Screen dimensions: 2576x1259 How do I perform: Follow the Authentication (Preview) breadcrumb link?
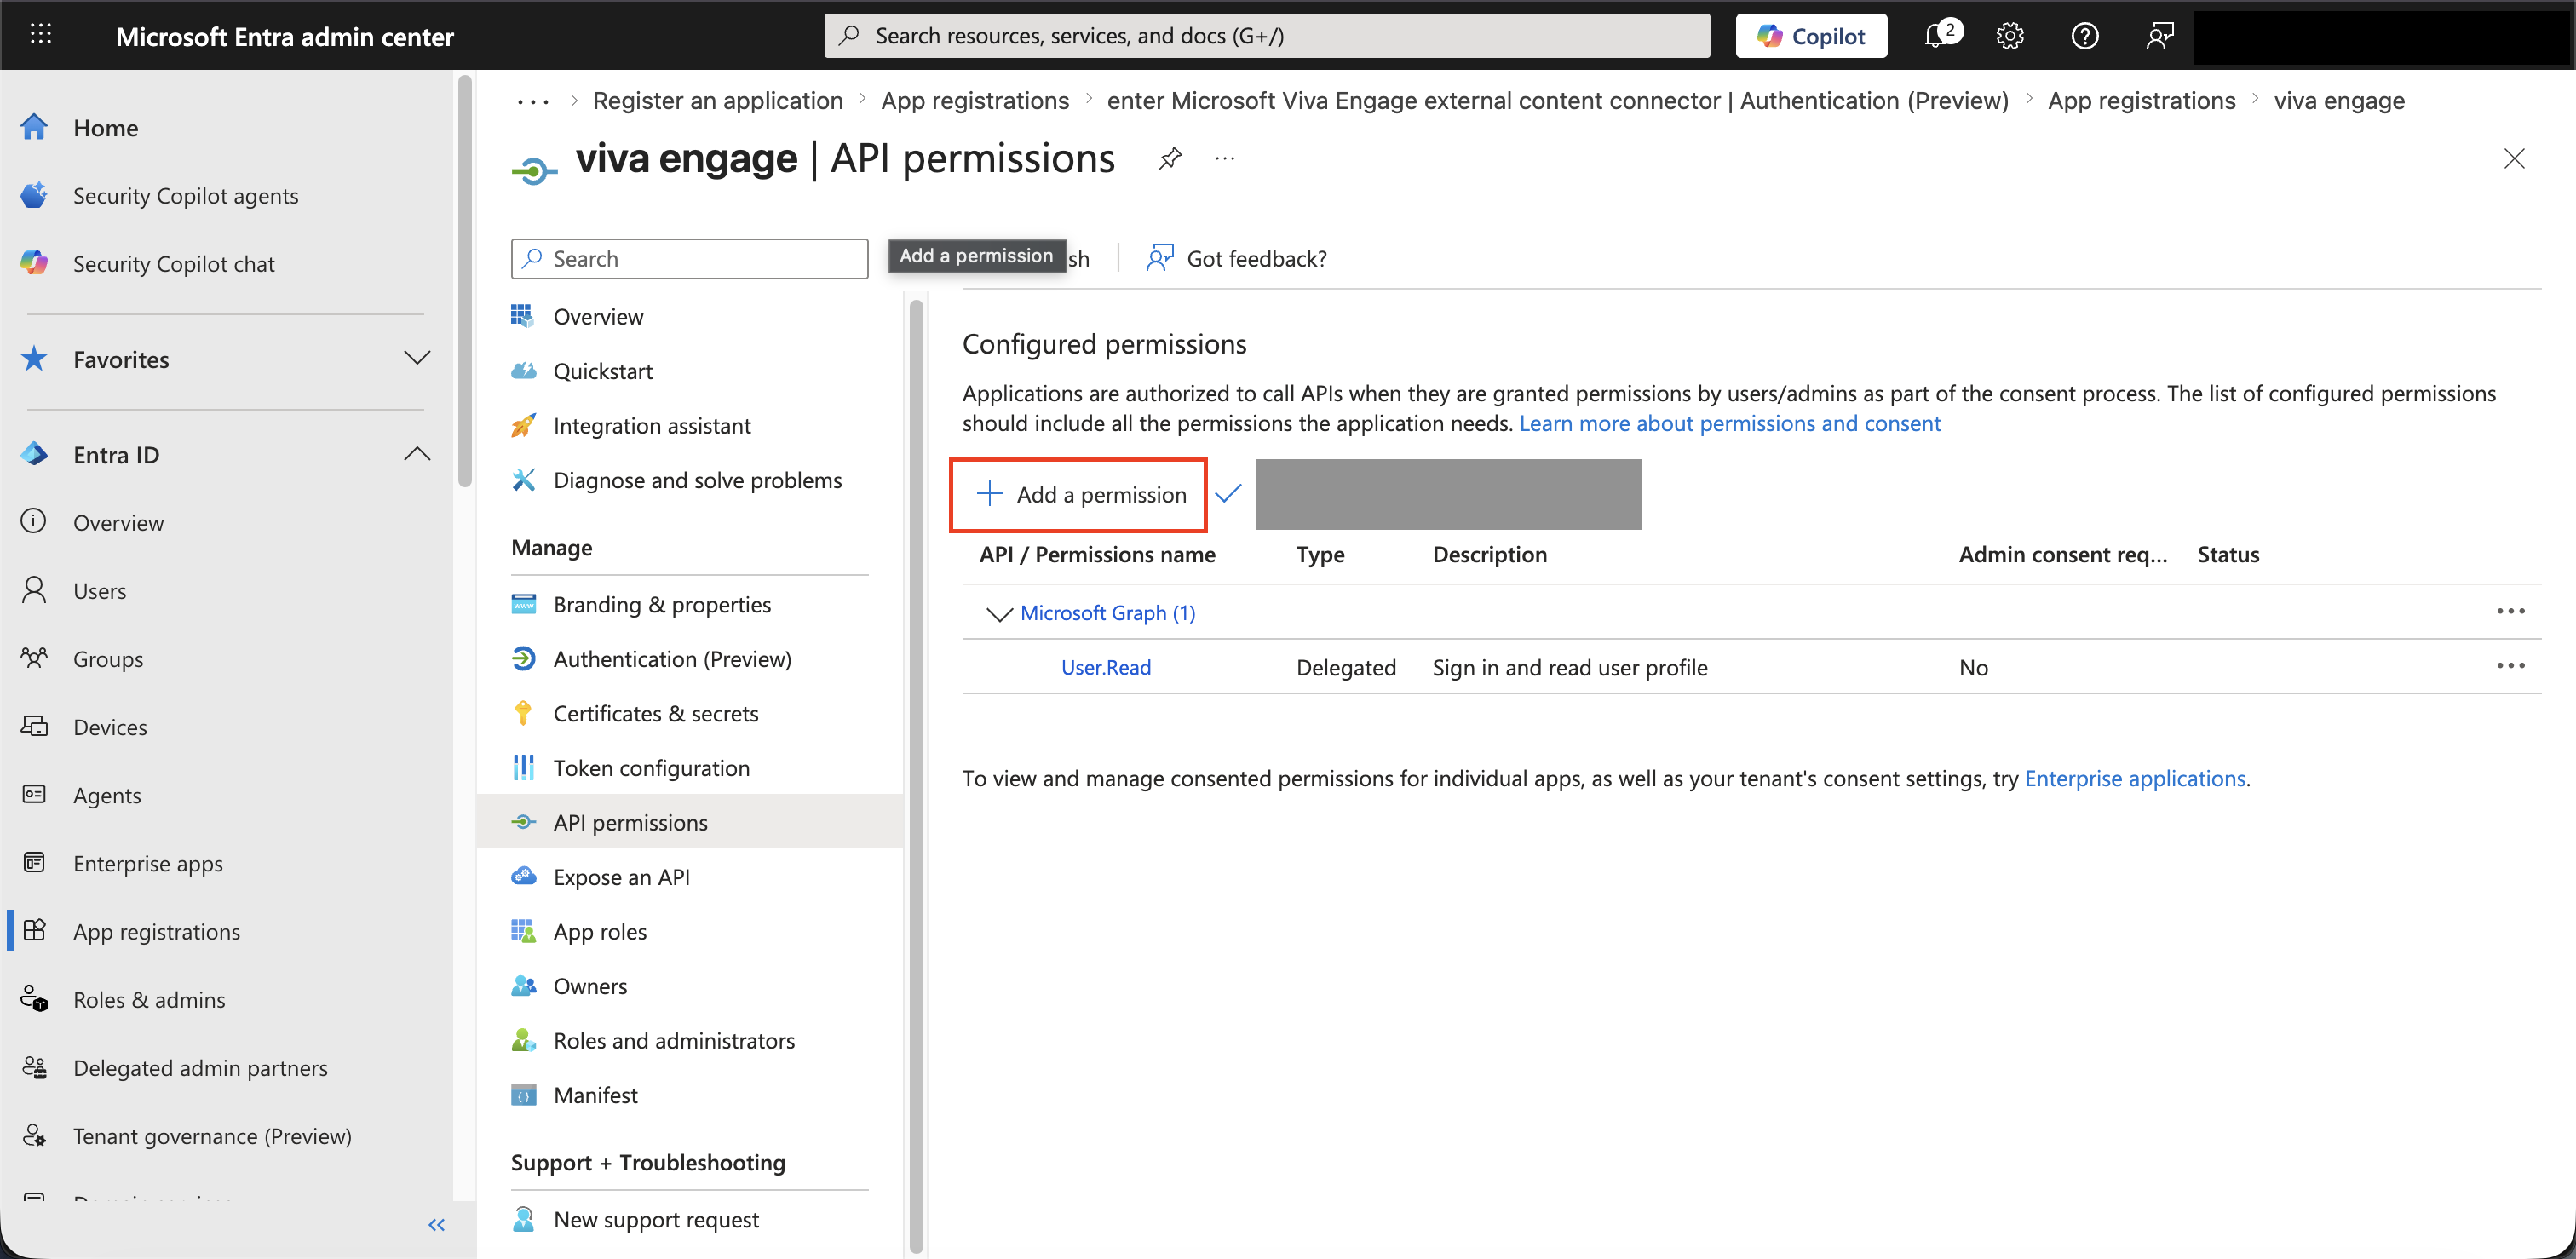pos(1557,101)
